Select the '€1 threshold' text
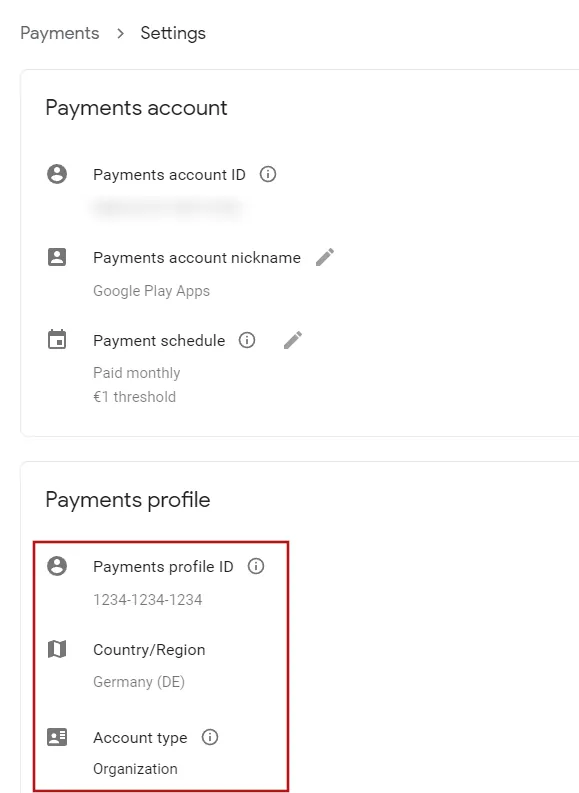Image resolution: width=579 pixels, height=793 pixels. coord(135,397)
